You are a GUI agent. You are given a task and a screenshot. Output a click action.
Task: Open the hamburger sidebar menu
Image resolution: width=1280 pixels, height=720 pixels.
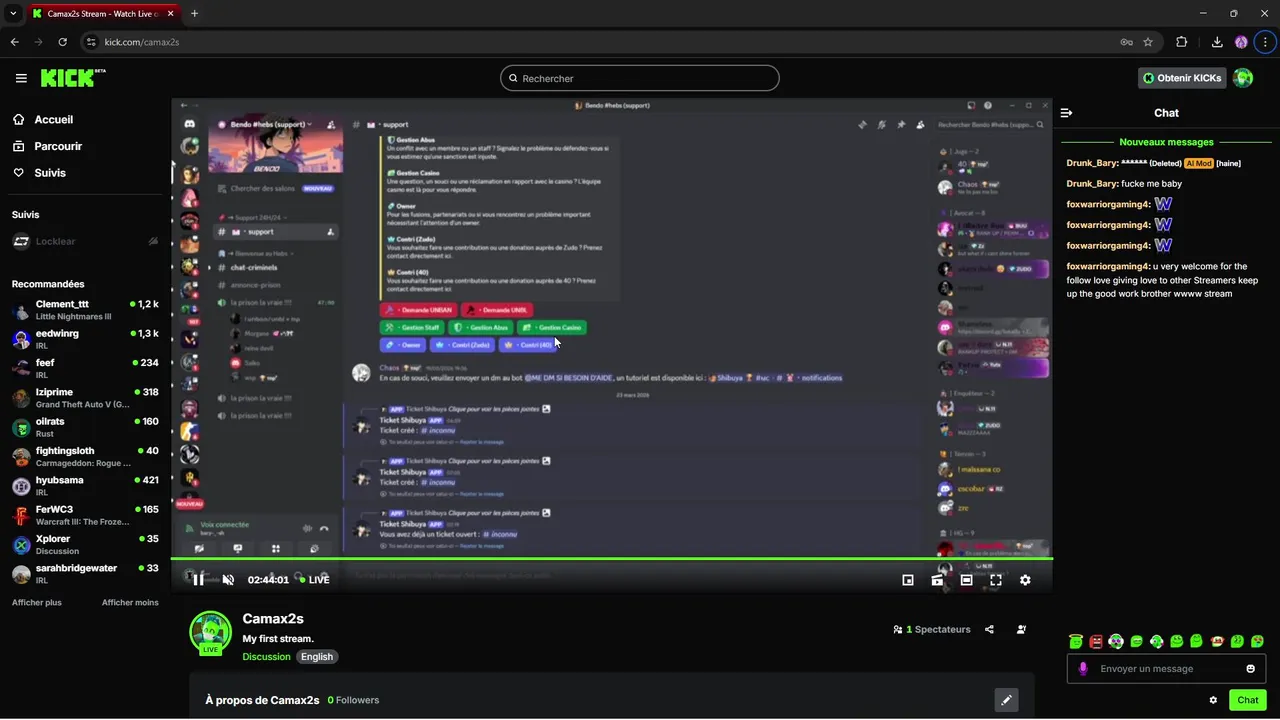coord(21,78)
